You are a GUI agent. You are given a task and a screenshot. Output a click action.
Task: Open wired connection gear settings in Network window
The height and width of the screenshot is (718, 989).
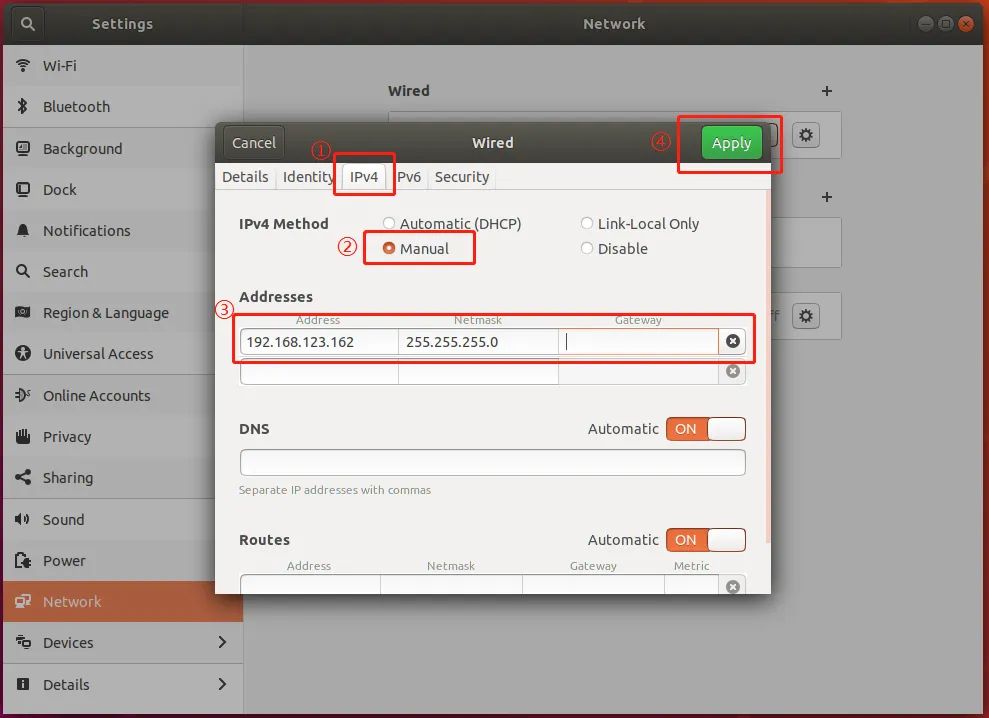pos(805,135)
